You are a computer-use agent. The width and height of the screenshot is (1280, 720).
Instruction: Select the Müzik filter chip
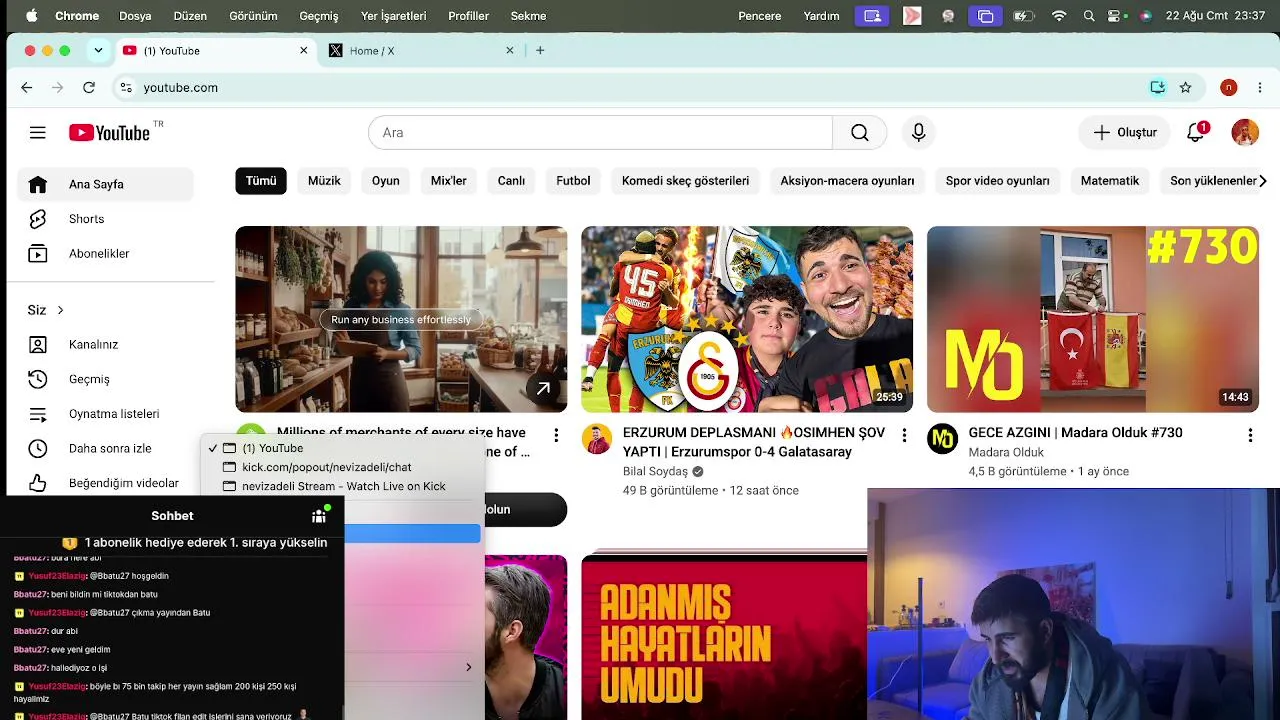click(x=324, y=181)
